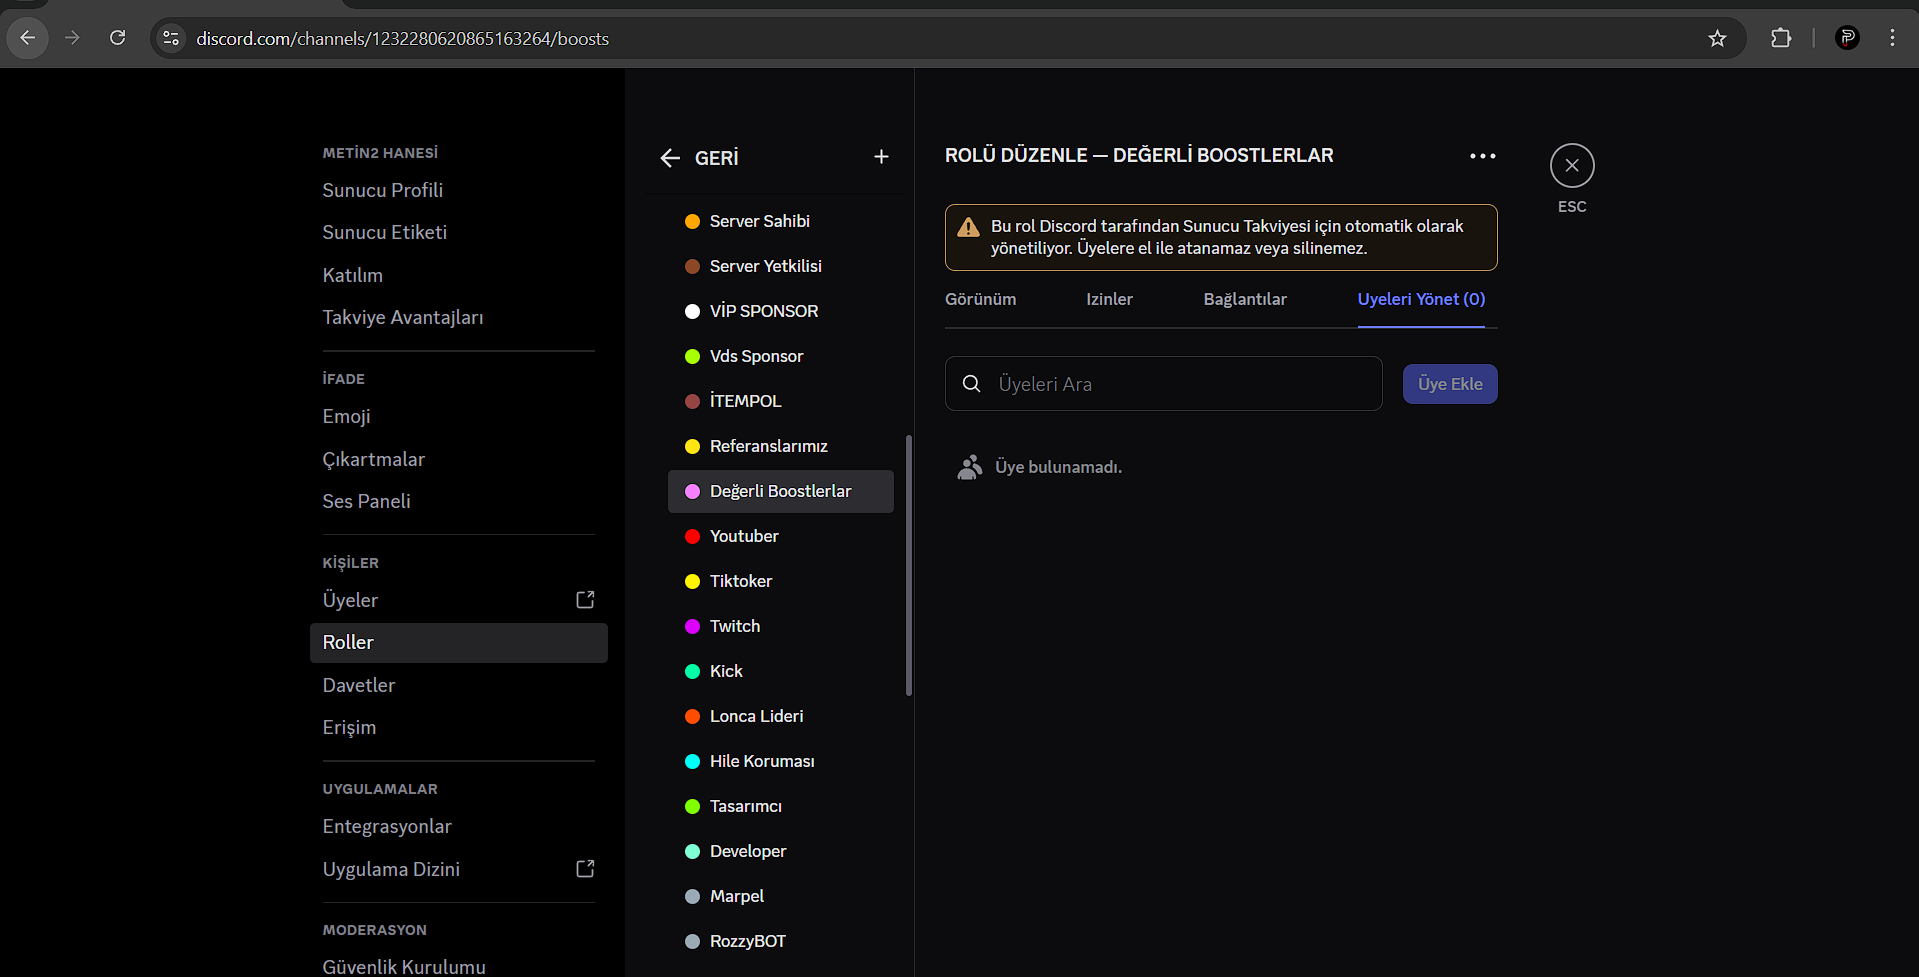Open Takviye Avantajları page
The image size is (1919, 977).
point(459,317)
